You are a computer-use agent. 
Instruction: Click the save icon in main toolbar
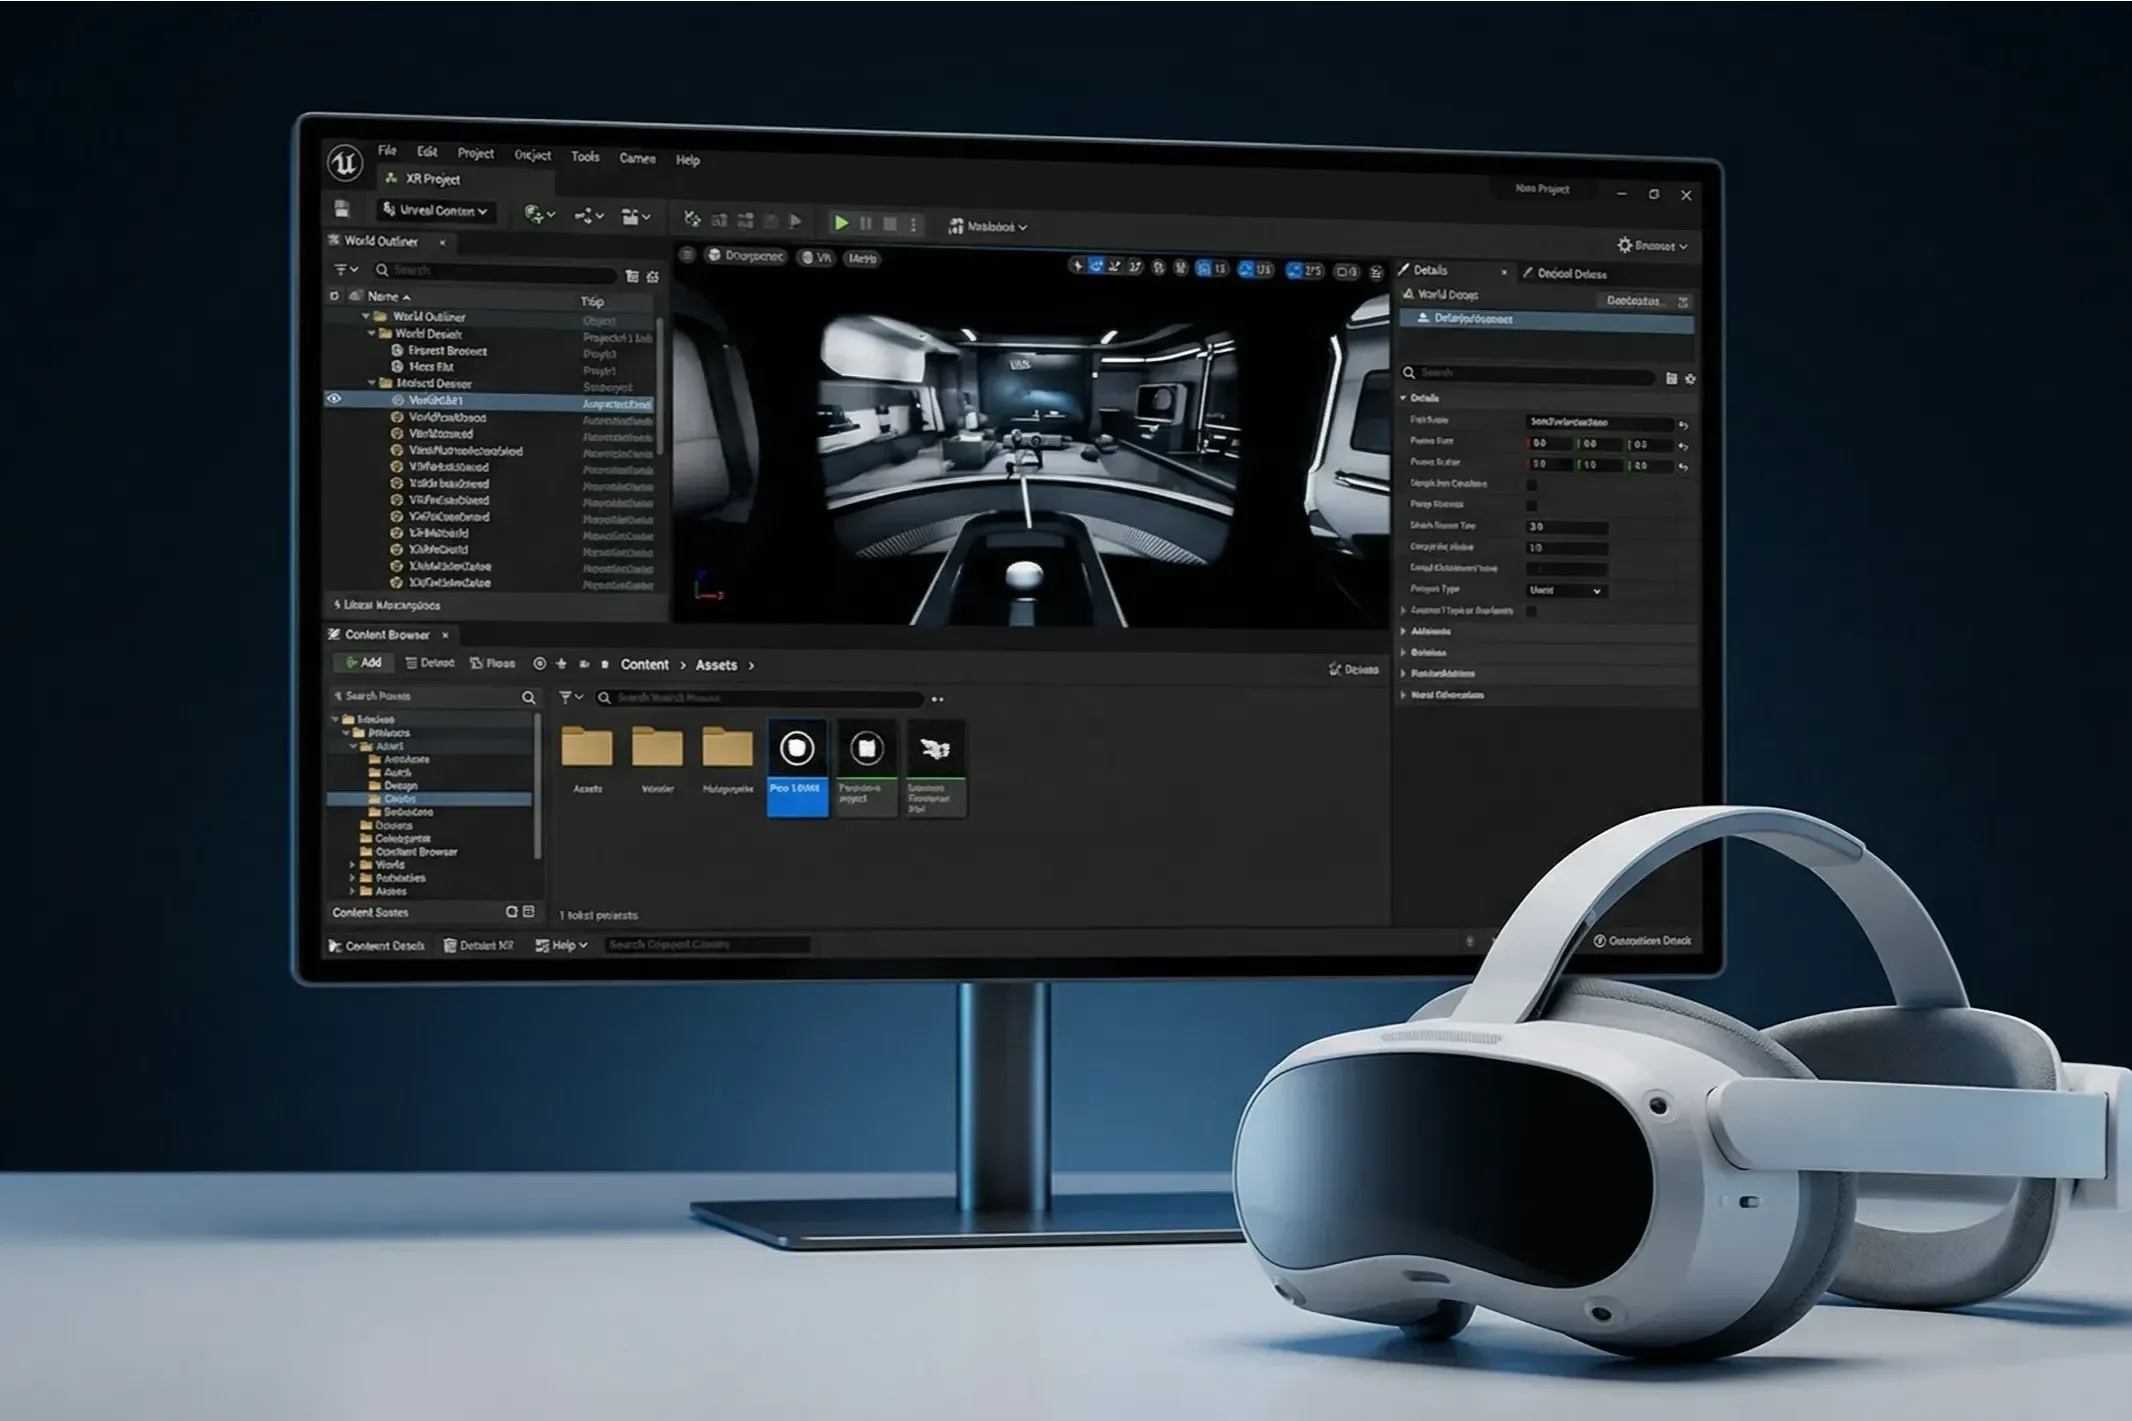click(x=342, y=209)
